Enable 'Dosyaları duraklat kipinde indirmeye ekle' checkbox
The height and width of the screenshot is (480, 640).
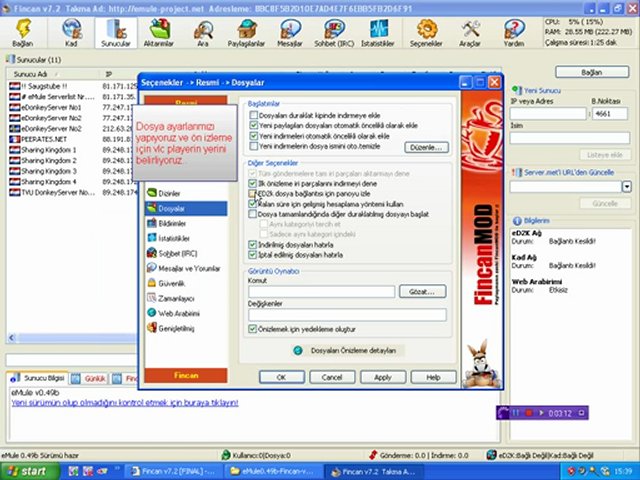click(x=253, y=116)
